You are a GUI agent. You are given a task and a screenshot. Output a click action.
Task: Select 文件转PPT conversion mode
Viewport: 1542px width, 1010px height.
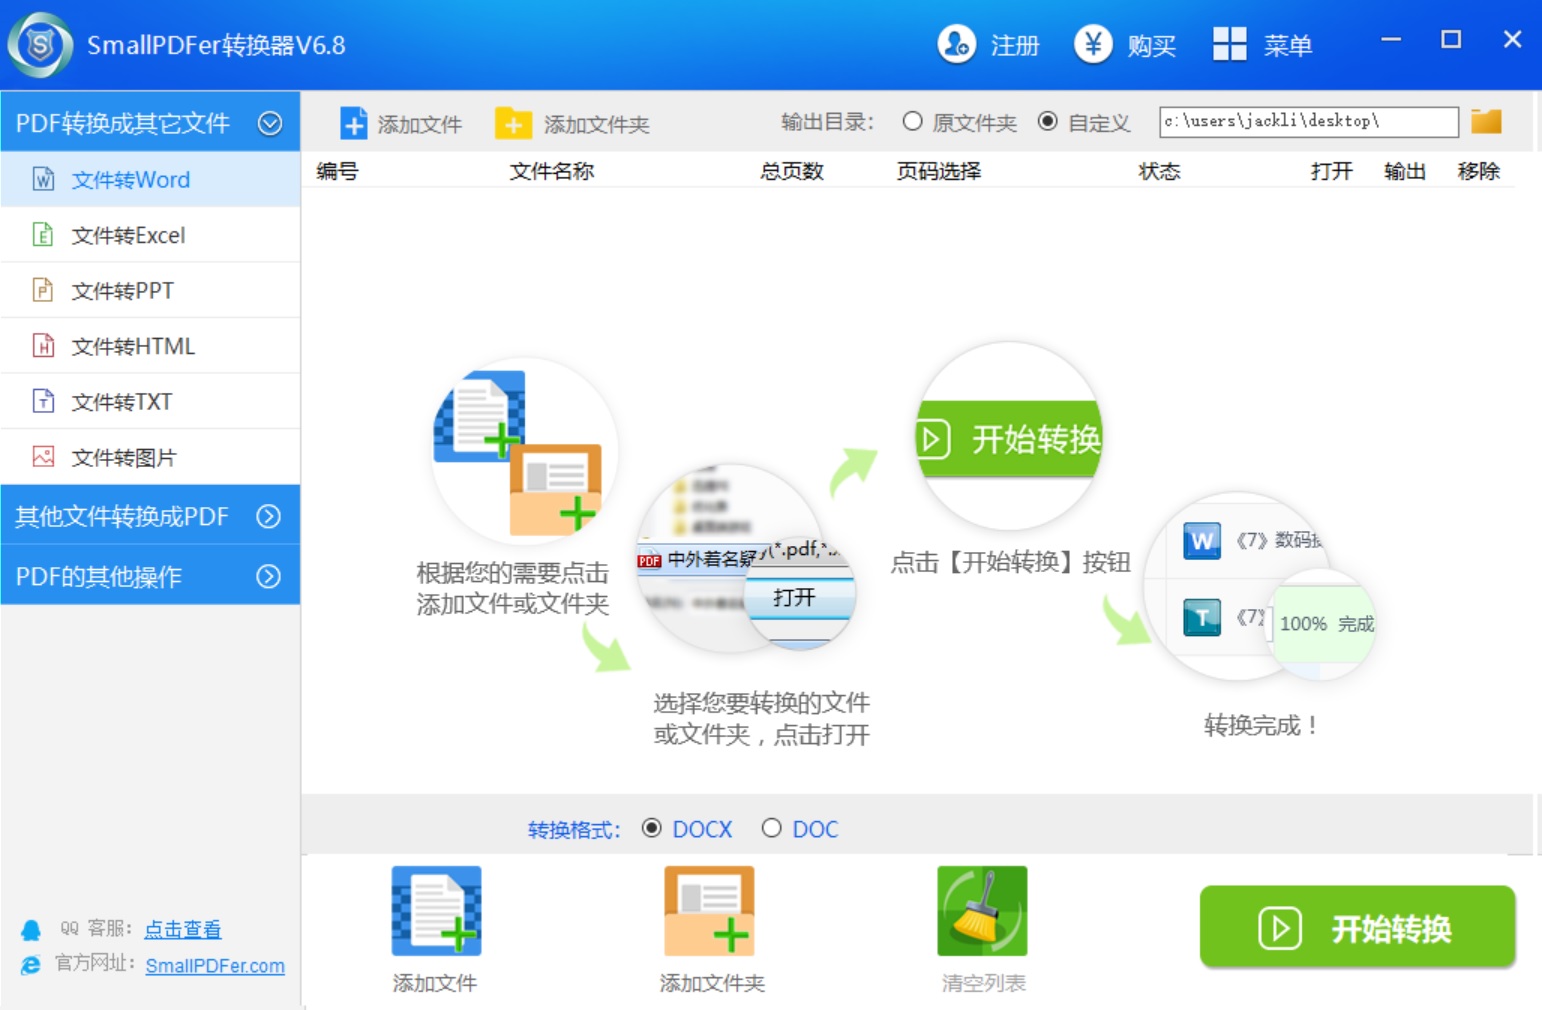[150, 290]
